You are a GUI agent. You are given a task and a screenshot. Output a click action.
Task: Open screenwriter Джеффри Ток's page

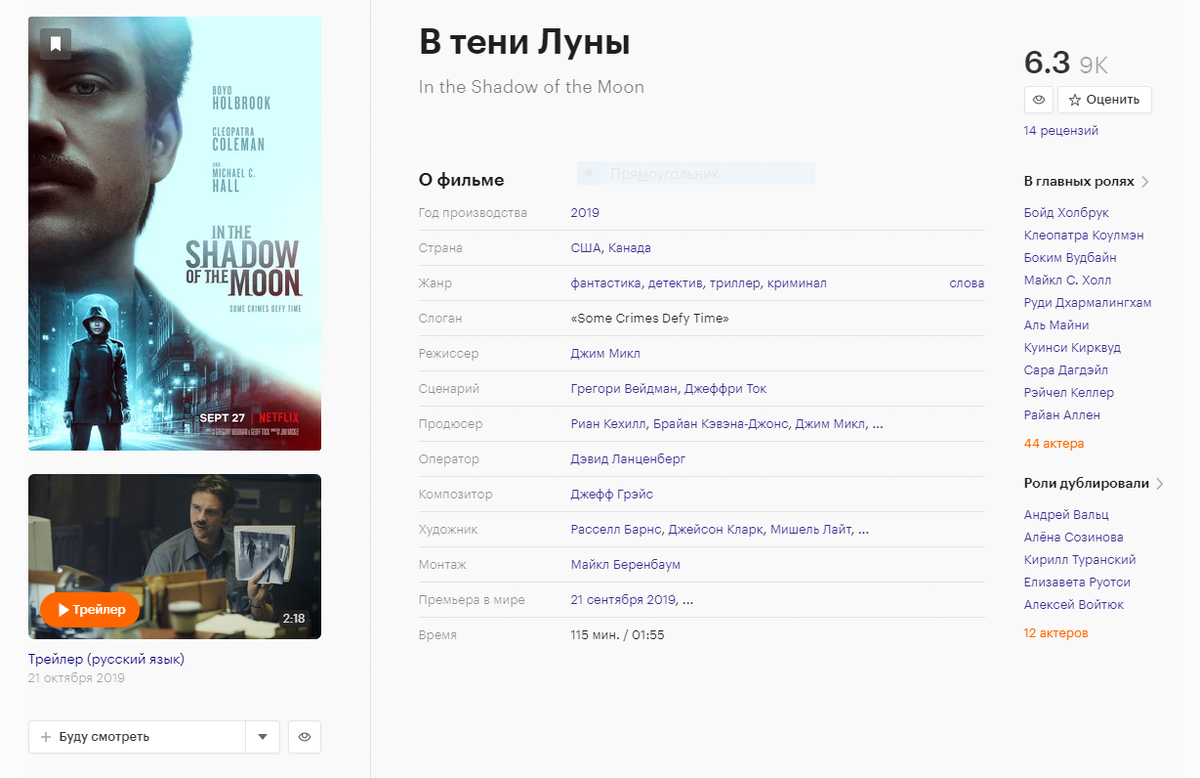726,389
